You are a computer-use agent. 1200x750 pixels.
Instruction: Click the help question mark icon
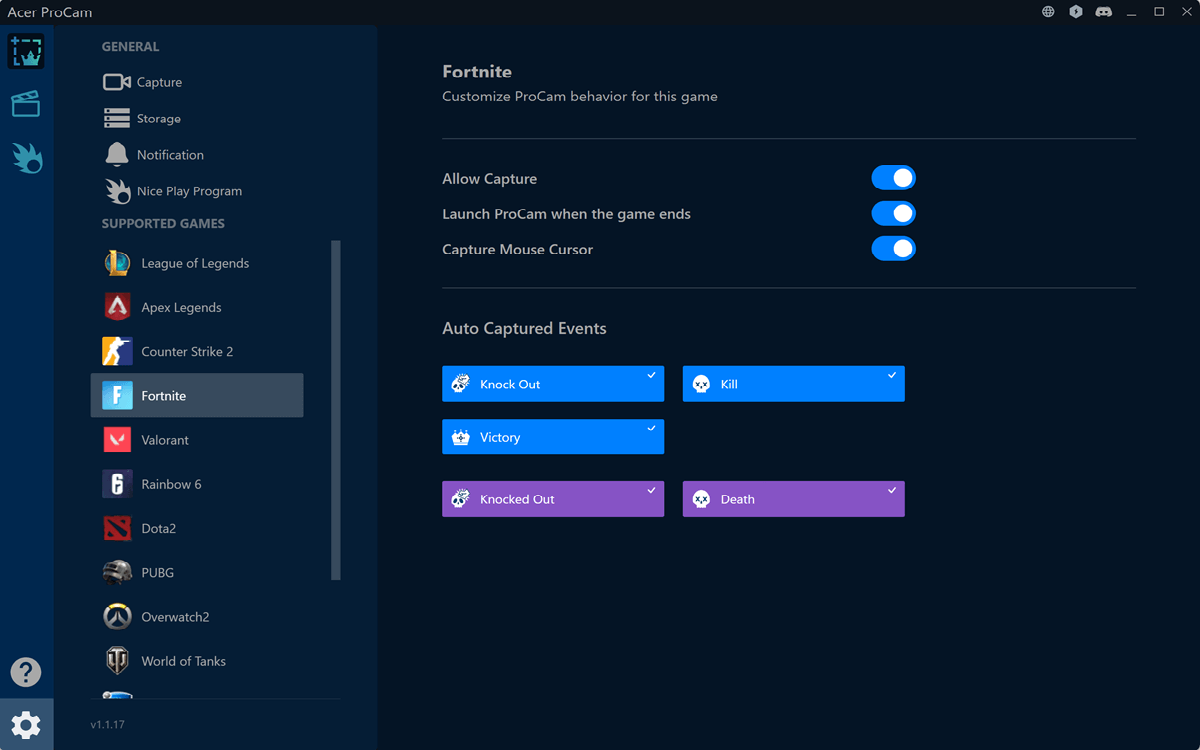point(26,672)
